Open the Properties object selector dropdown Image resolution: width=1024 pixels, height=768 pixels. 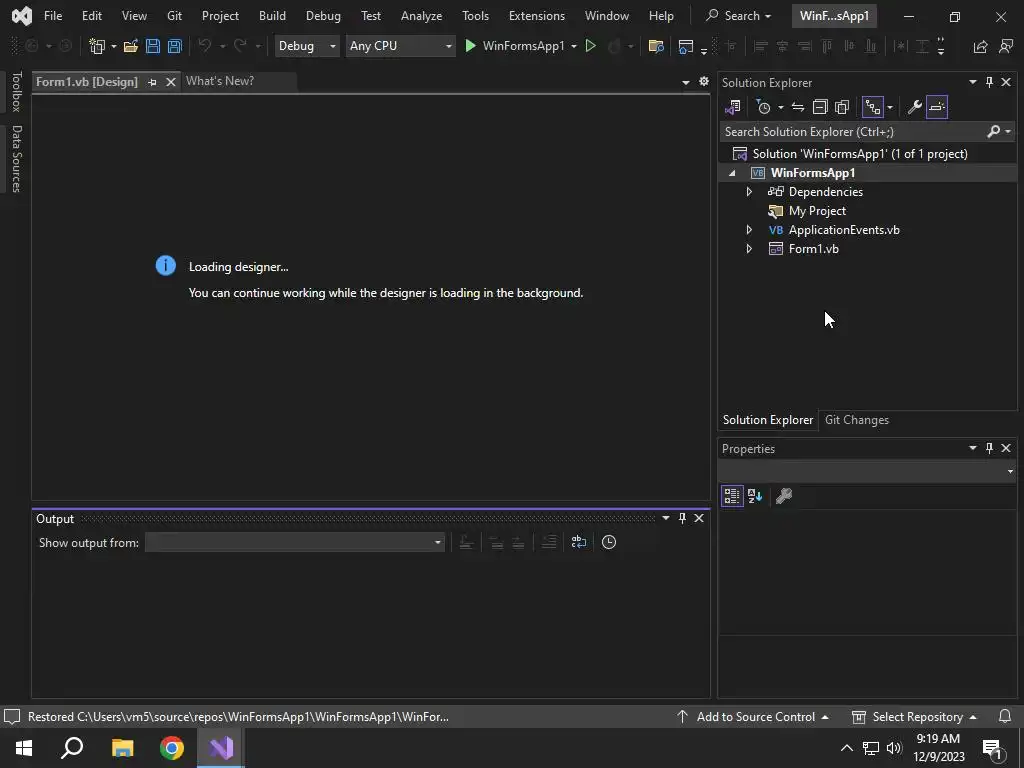tap(1010, 471)
